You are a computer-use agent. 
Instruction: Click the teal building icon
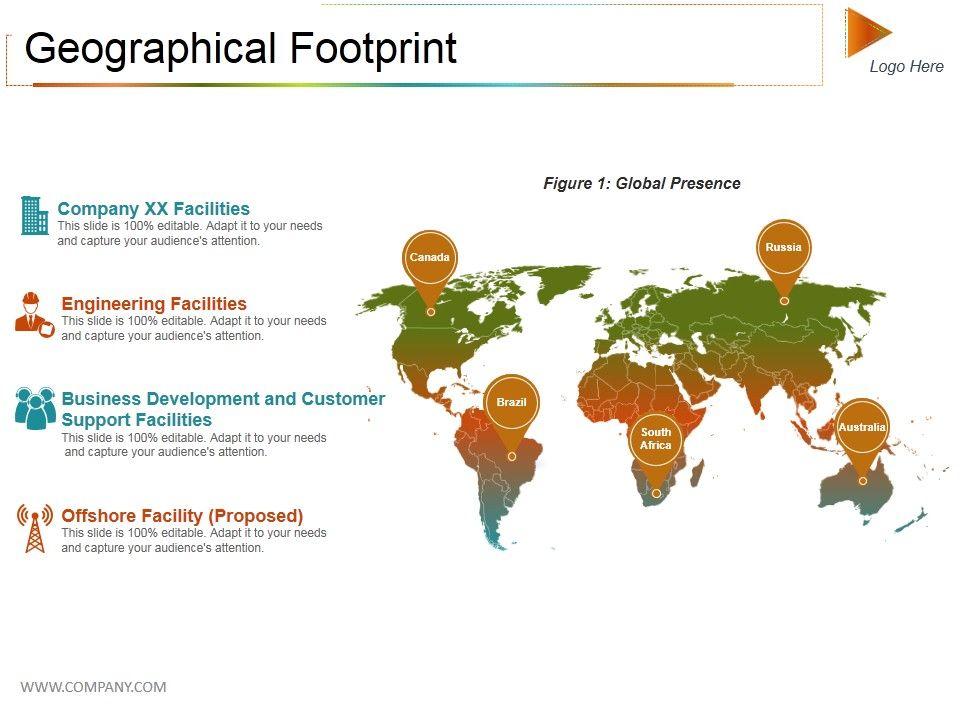point(34,216)
